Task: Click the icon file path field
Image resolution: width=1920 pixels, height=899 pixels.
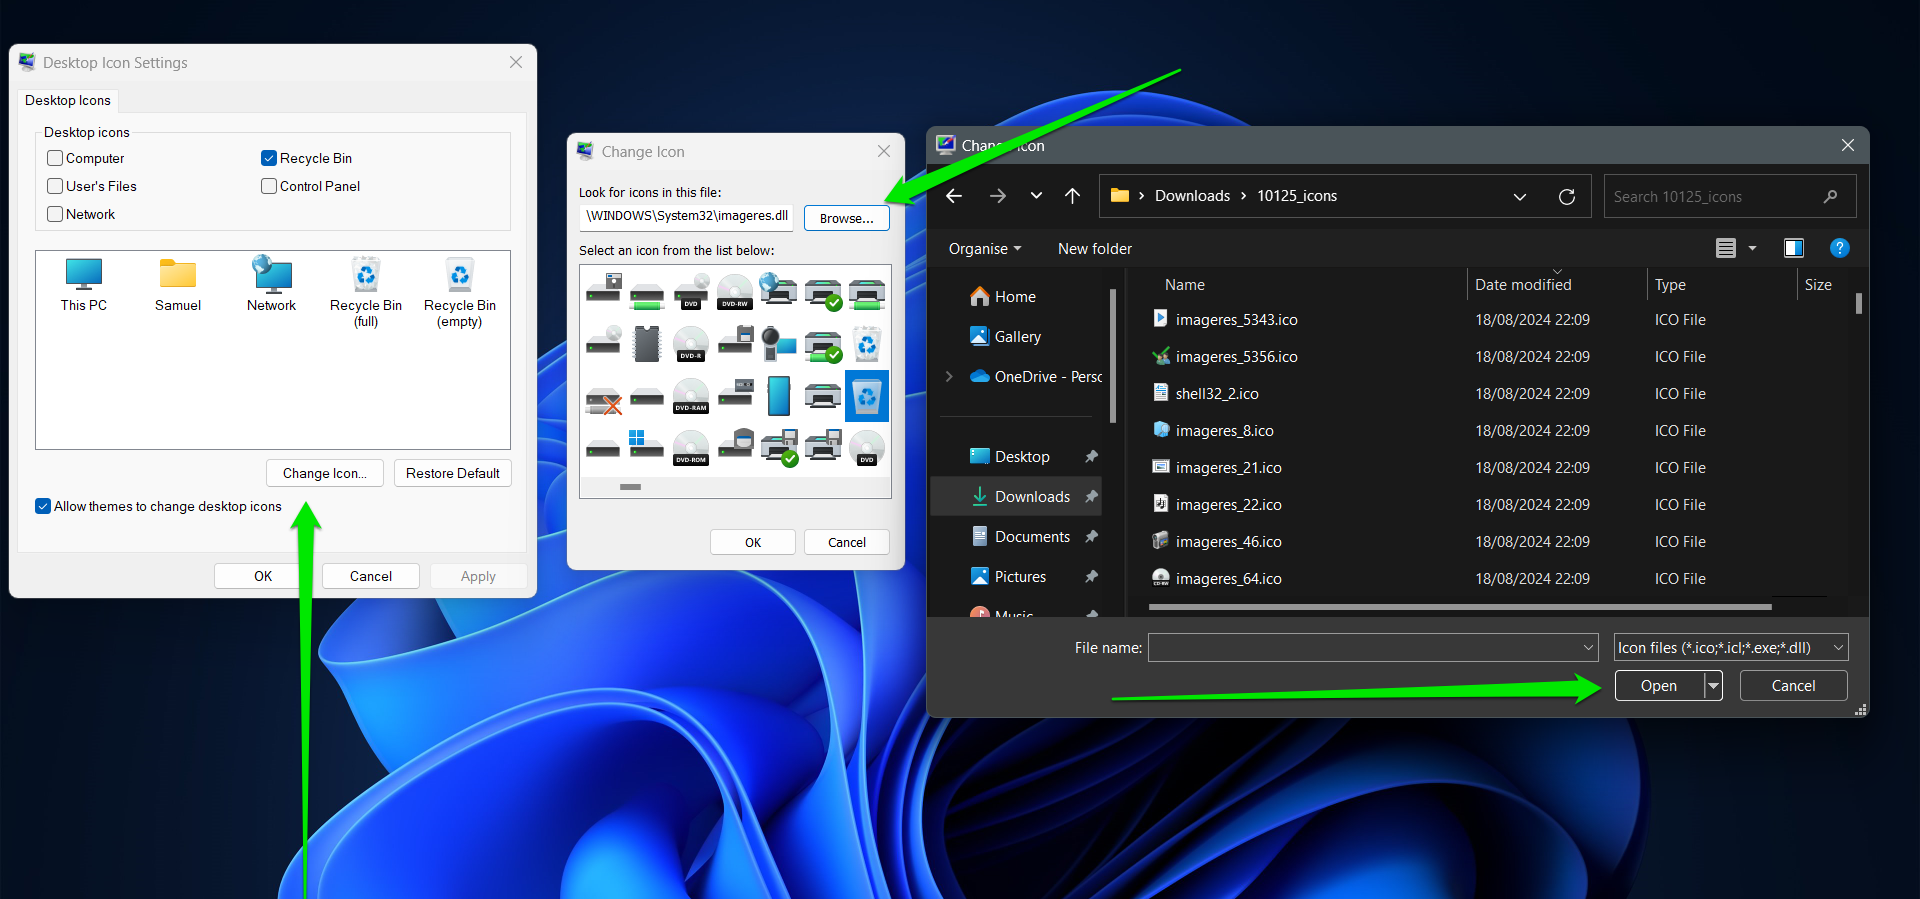Action: [688, 216]
